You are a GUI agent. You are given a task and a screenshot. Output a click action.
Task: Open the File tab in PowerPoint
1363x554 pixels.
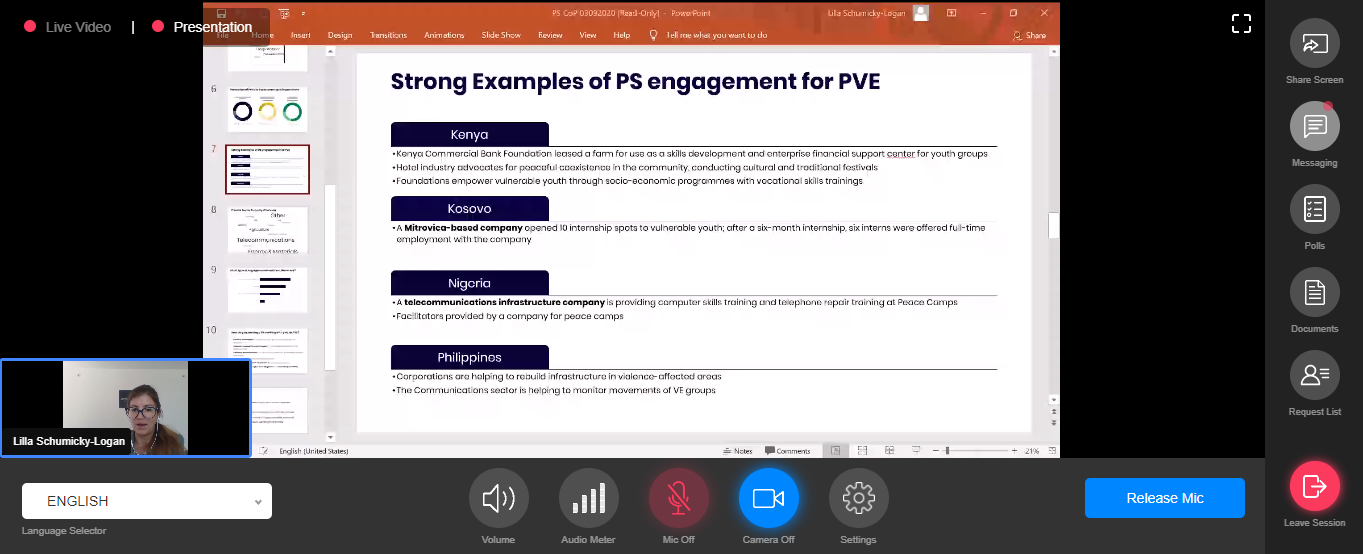223,35
